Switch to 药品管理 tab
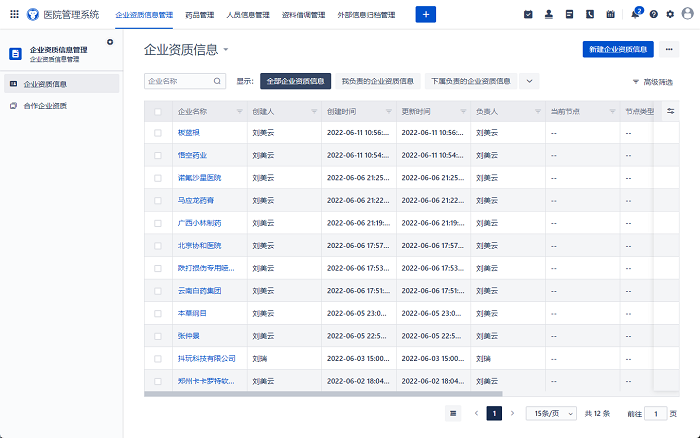Screen dimensions: 700x438 (200, 15)
